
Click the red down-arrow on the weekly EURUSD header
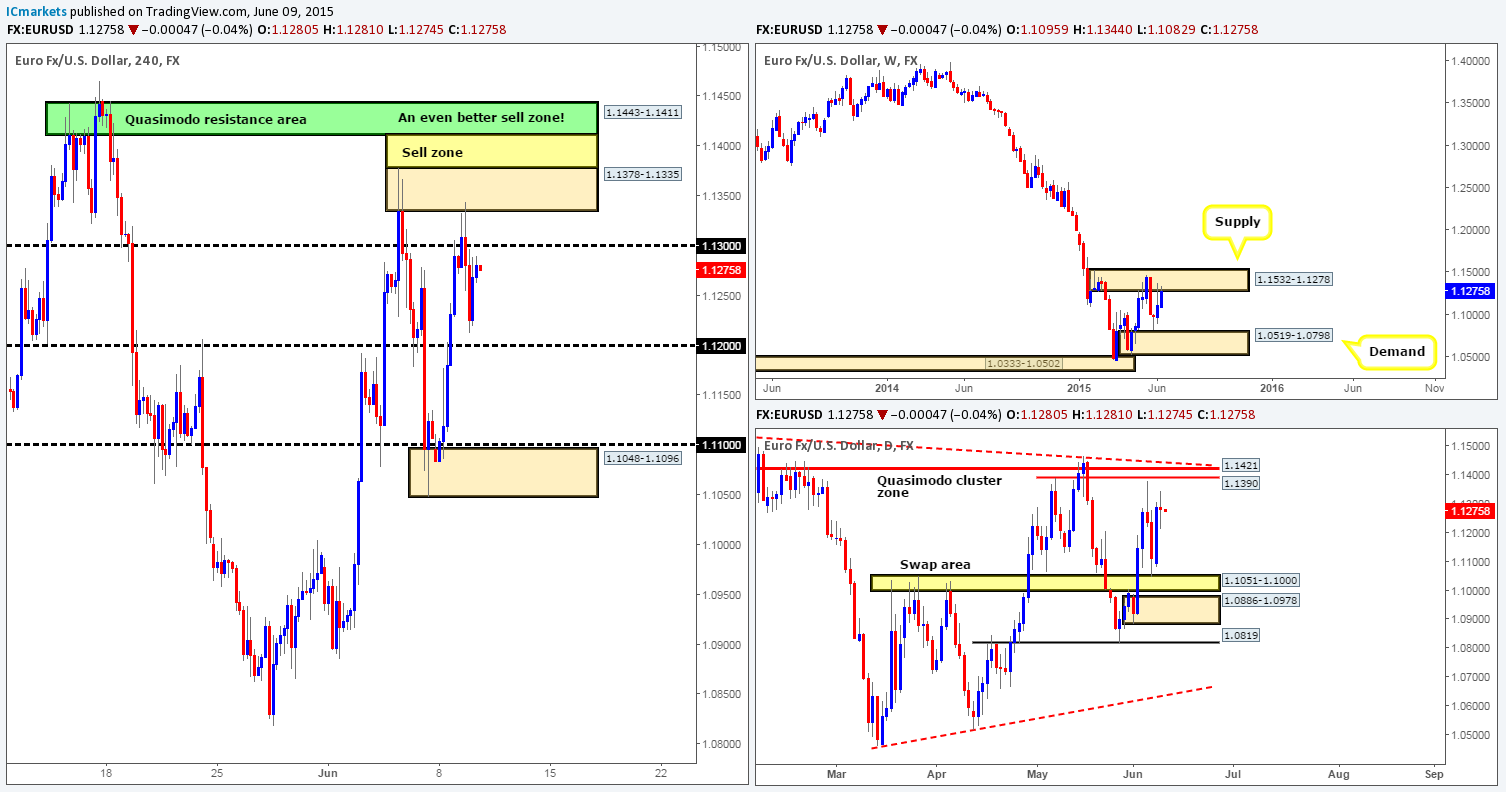coord(880,30)
